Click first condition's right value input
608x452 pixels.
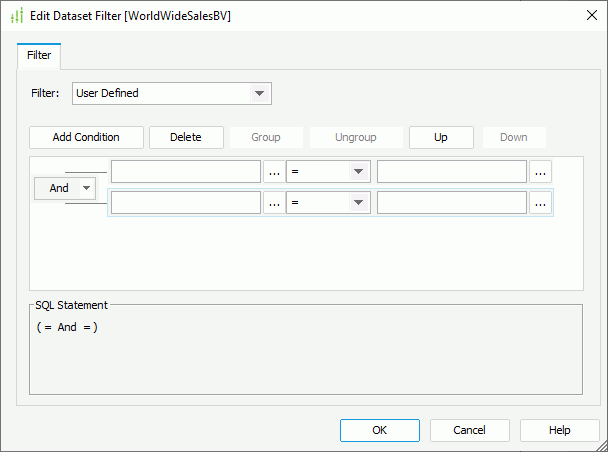pyautogui.click(x=452, y=172)
